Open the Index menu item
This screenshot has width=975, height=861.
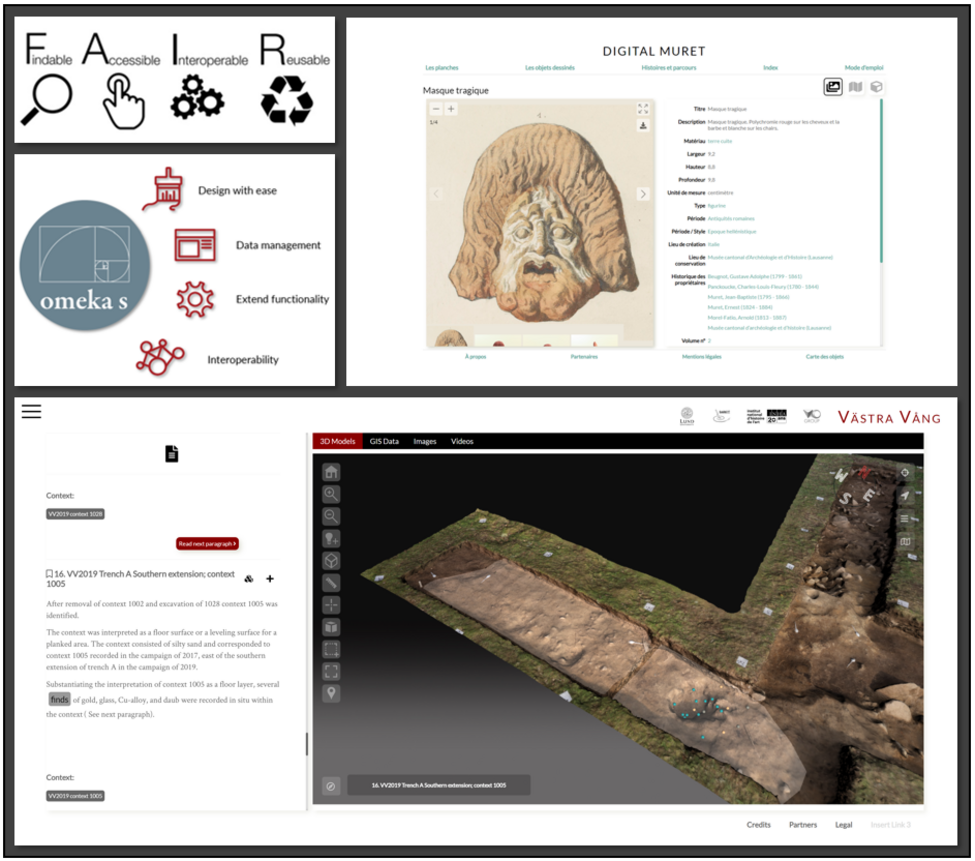(x=770, y=68)
